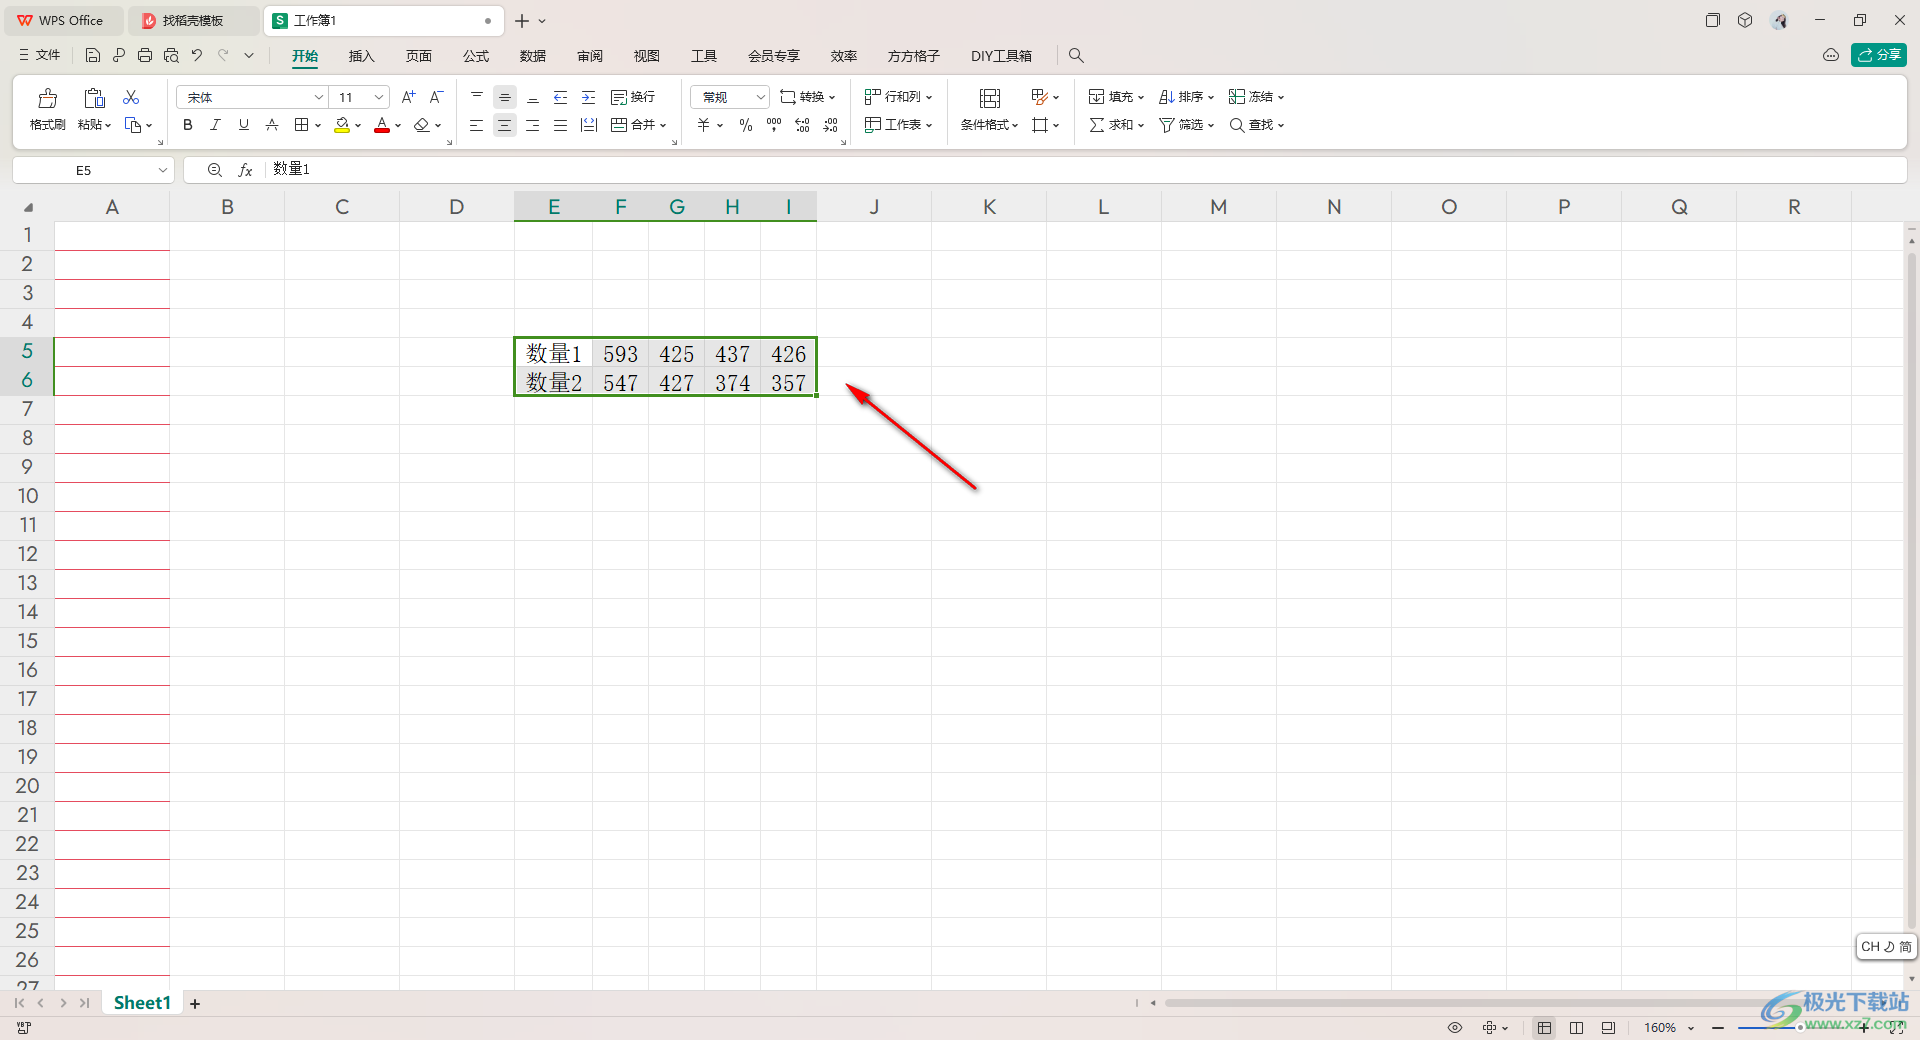Open the Review (审阅) tab

(x=590, y=56)
